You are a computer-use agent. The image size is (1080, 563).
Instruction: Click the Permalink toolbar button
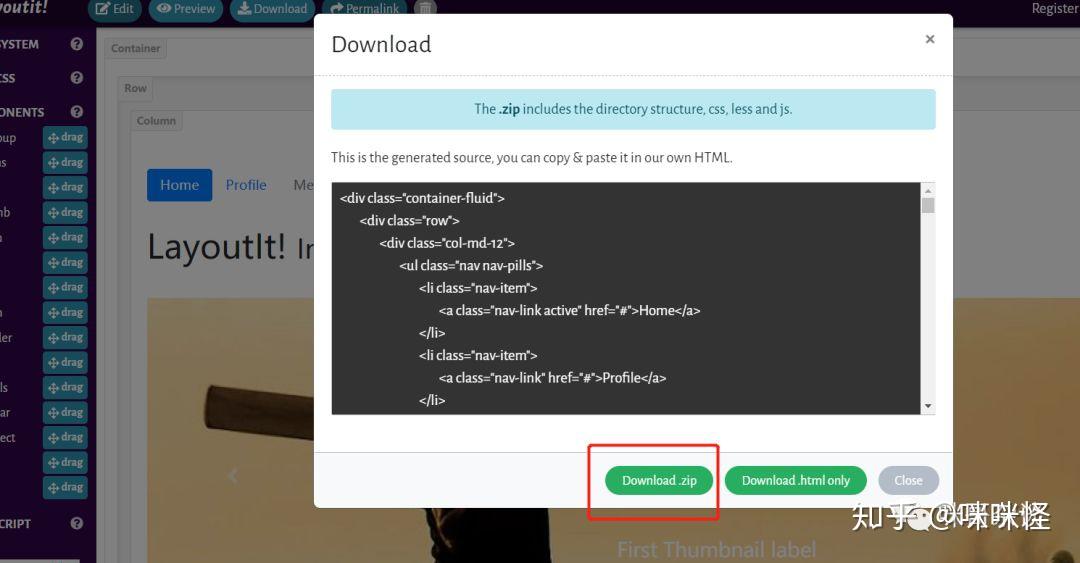pyautogui.click(x=364, y=9)
